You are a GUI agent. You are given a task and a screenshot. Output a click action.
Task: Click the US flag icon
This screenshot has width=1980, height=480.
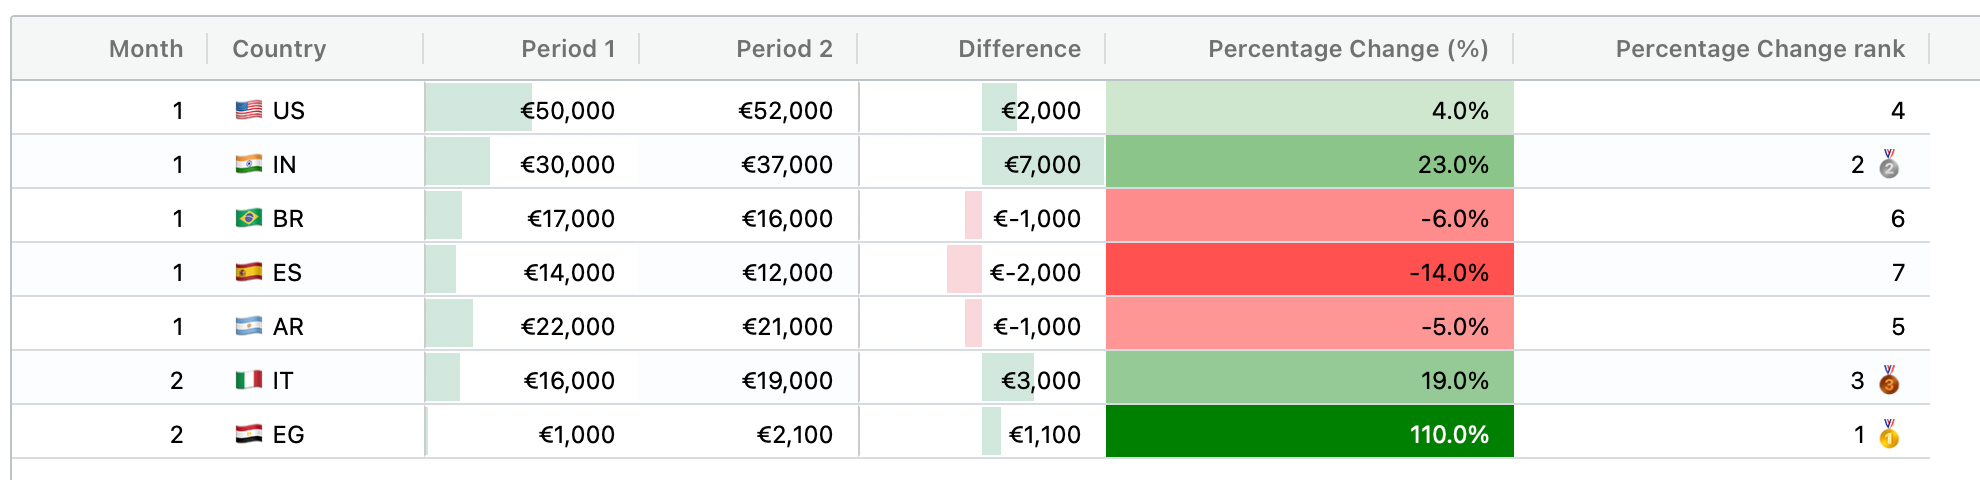248,110
